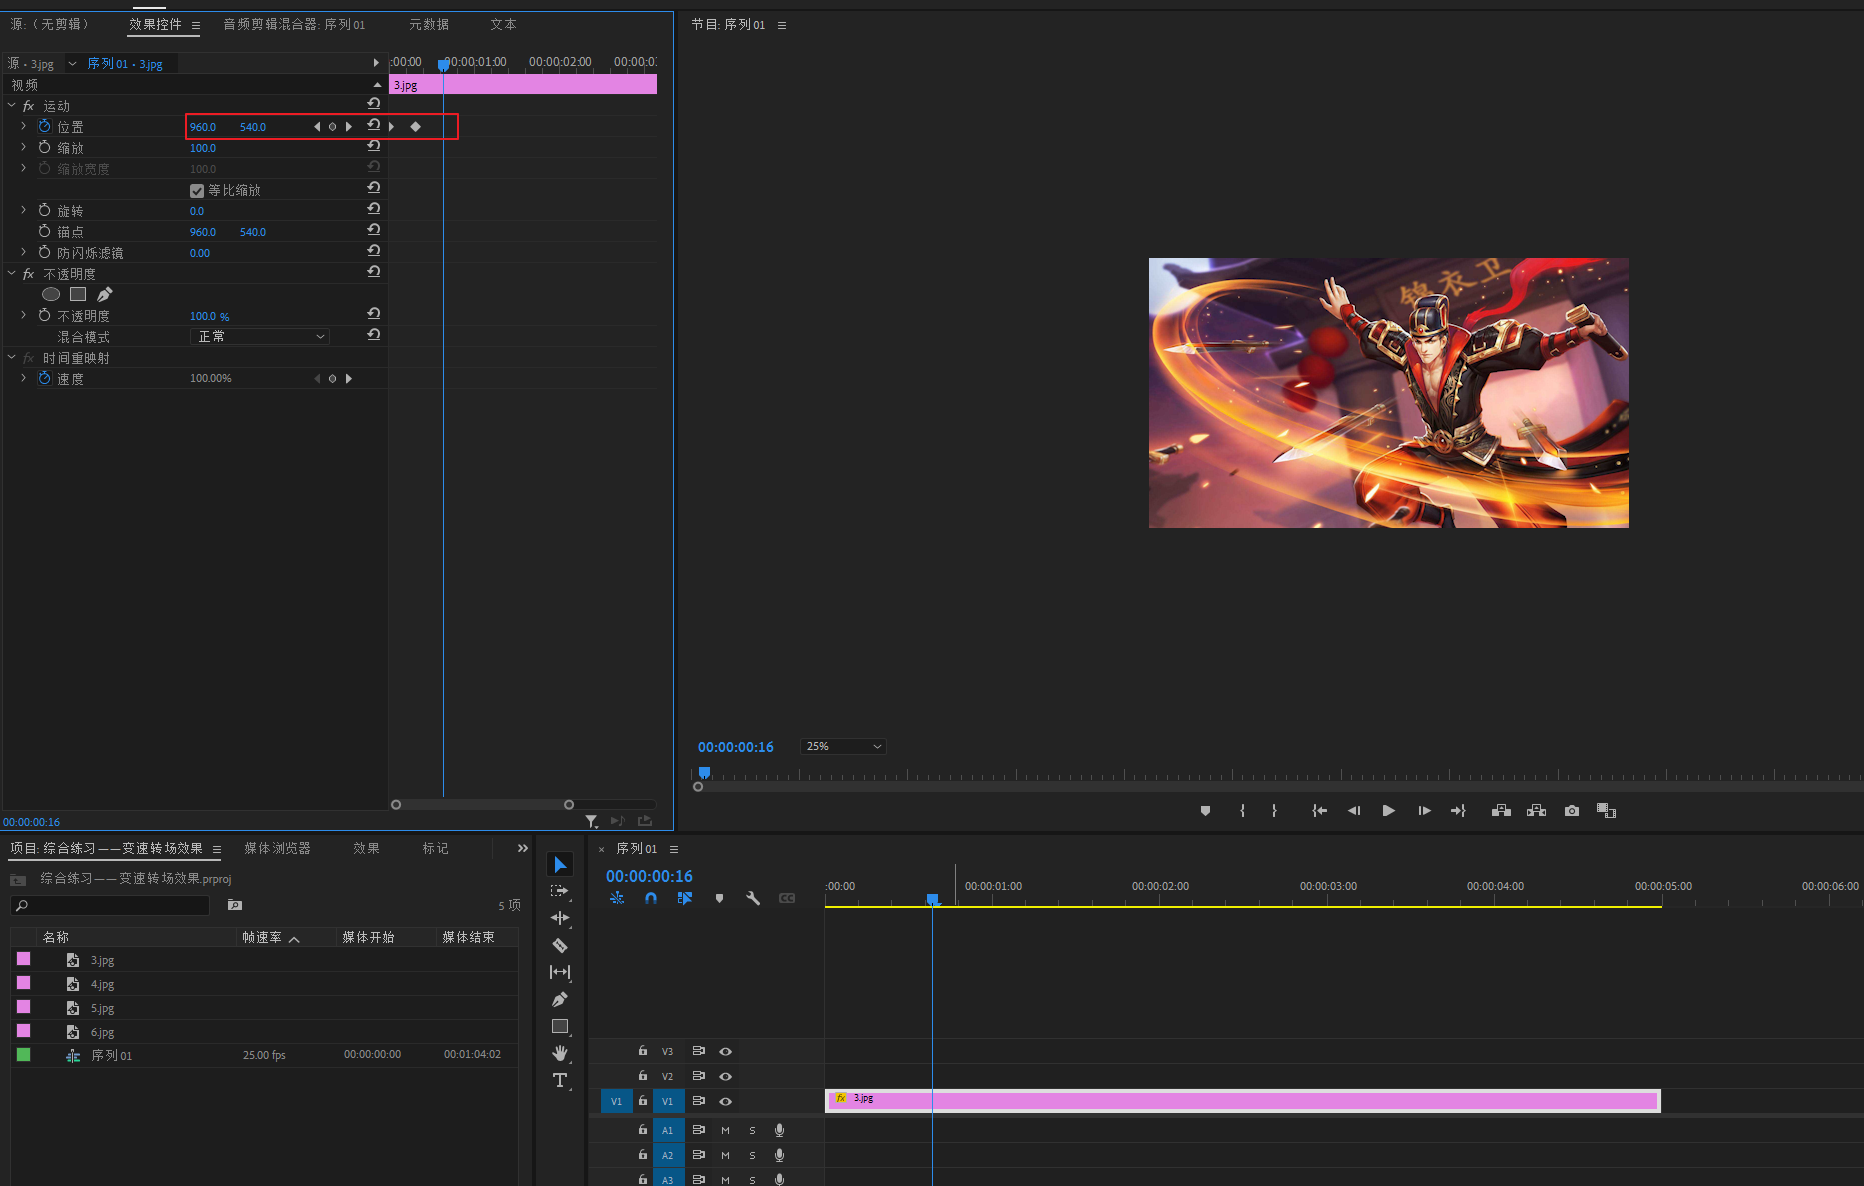Viewport: 1864px width, 1186px height.
Task: Expand the 旋转 rotation property
Action: click(x=23, y=211)
